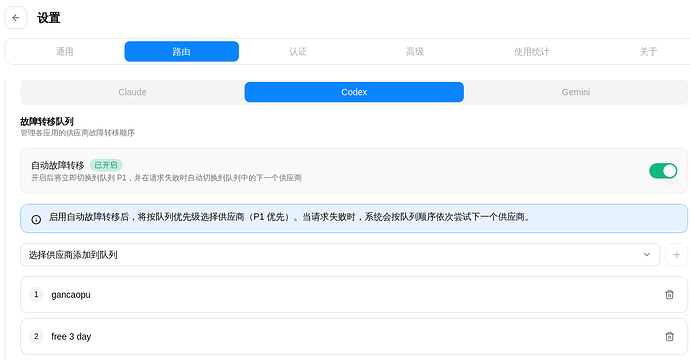The width and height of the screenshot is (690, 360).
Task: Click the 启用自动故障转移后 info message text
Action: [290, 217]
